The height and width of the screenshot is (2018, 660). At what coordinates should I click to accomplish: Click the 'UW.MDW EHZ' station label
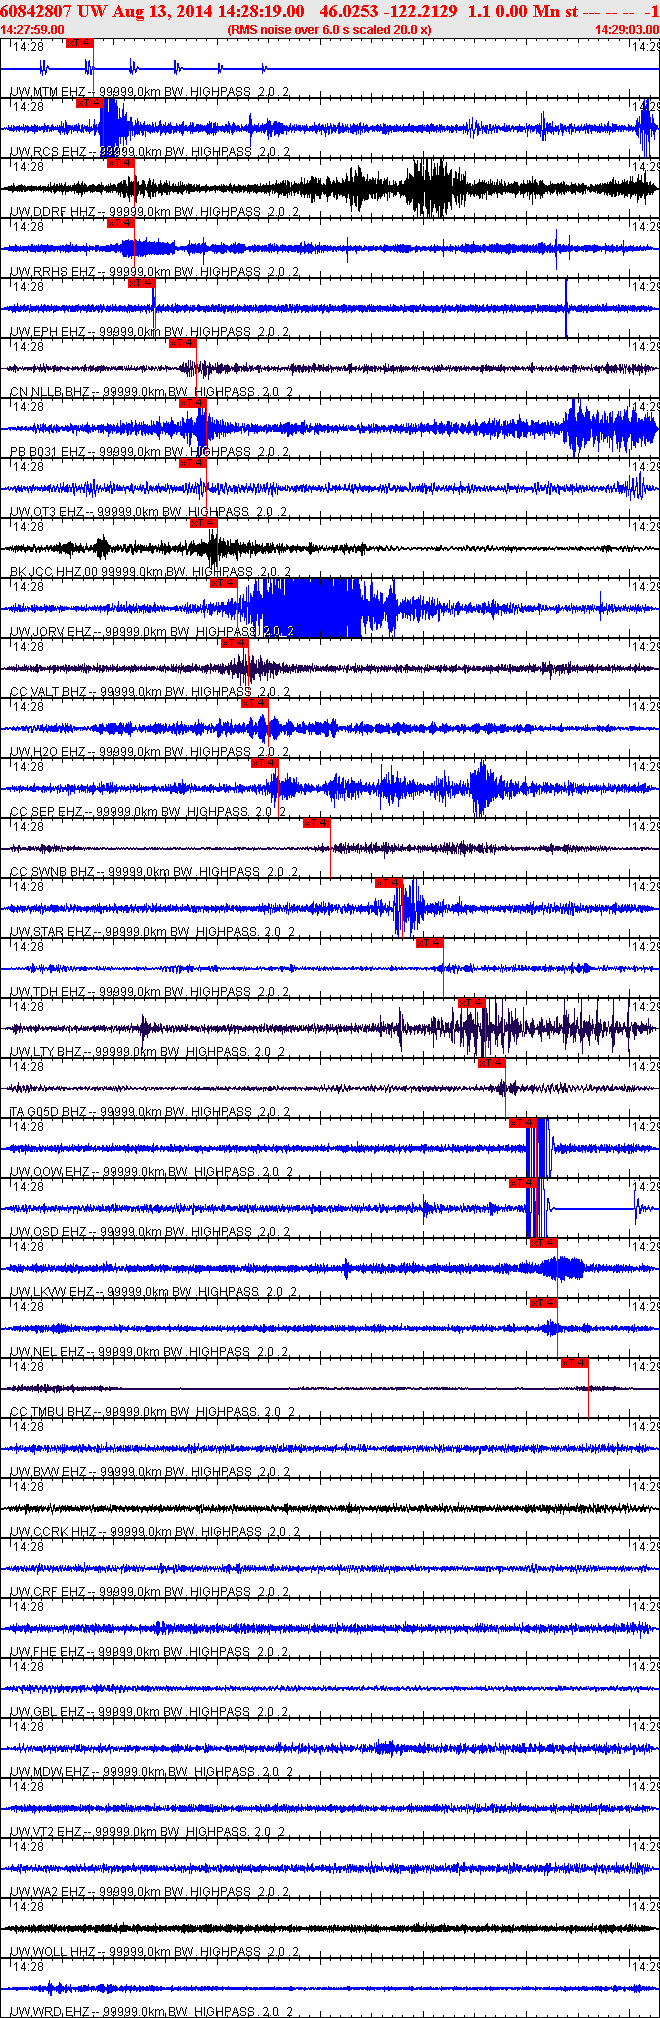click(50, 1771)
